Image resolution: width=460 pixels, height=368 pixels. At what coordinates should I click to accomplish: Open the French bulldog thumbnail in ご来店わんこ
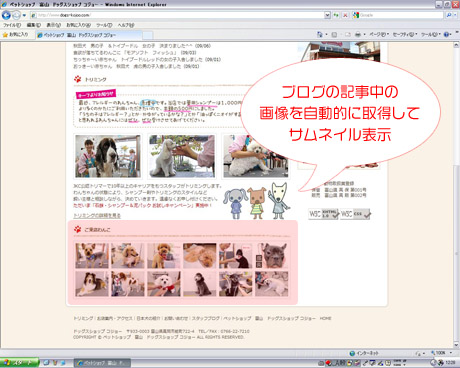tap(272, 256)
